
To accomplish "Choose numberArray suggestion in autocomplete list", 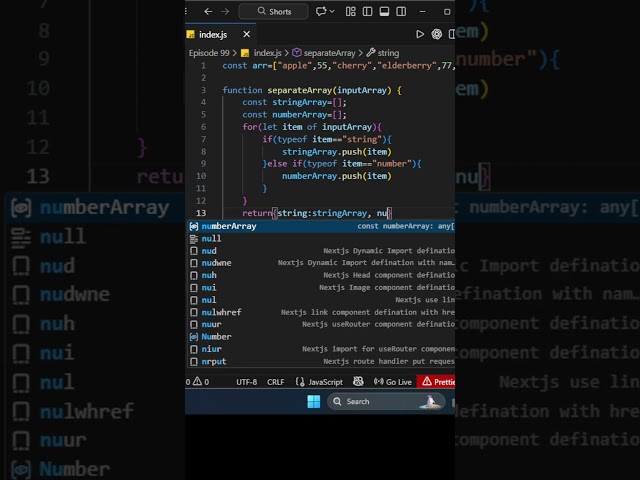I will tap(321, 226).
